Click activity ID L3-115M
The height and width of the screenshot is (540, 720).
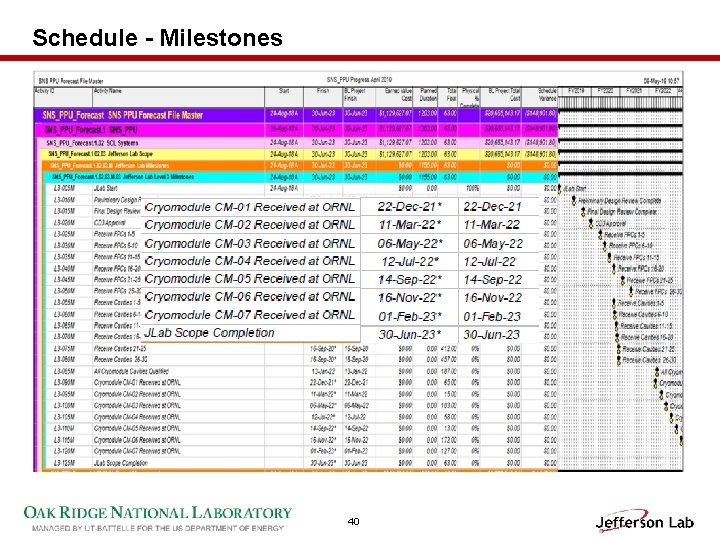[65, 440]
